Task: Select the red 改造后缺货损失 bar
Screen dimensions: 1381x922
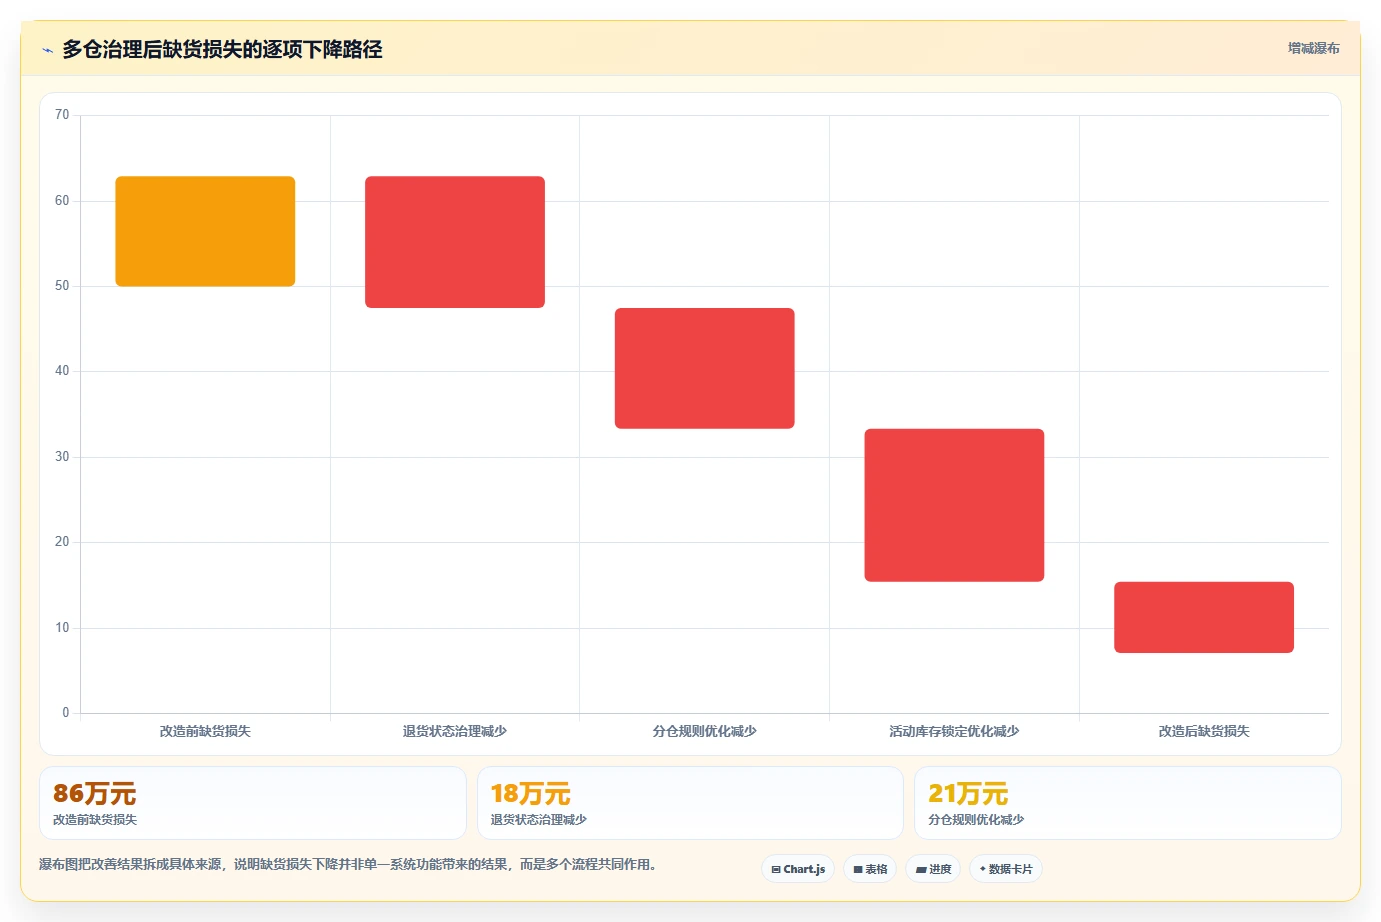Action: click(x=1204, y=617)
